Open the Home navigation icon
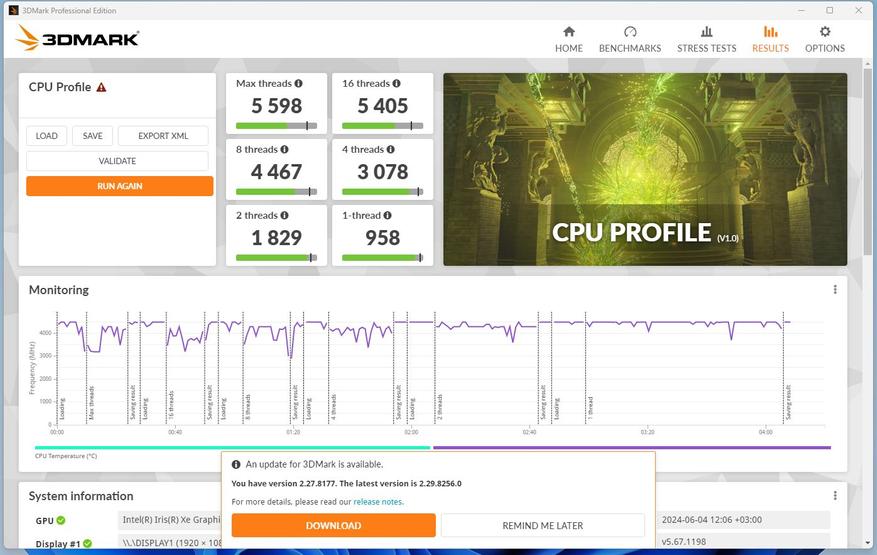 pyautogui.click(x=569, y=31)
